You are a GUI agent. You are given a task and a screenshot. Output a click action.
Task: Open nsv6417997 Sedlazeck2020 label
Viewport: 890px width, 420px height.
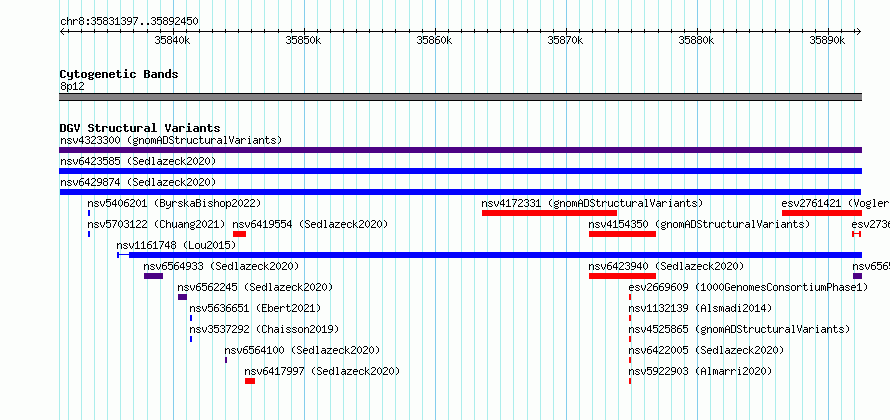coord(322,371)
